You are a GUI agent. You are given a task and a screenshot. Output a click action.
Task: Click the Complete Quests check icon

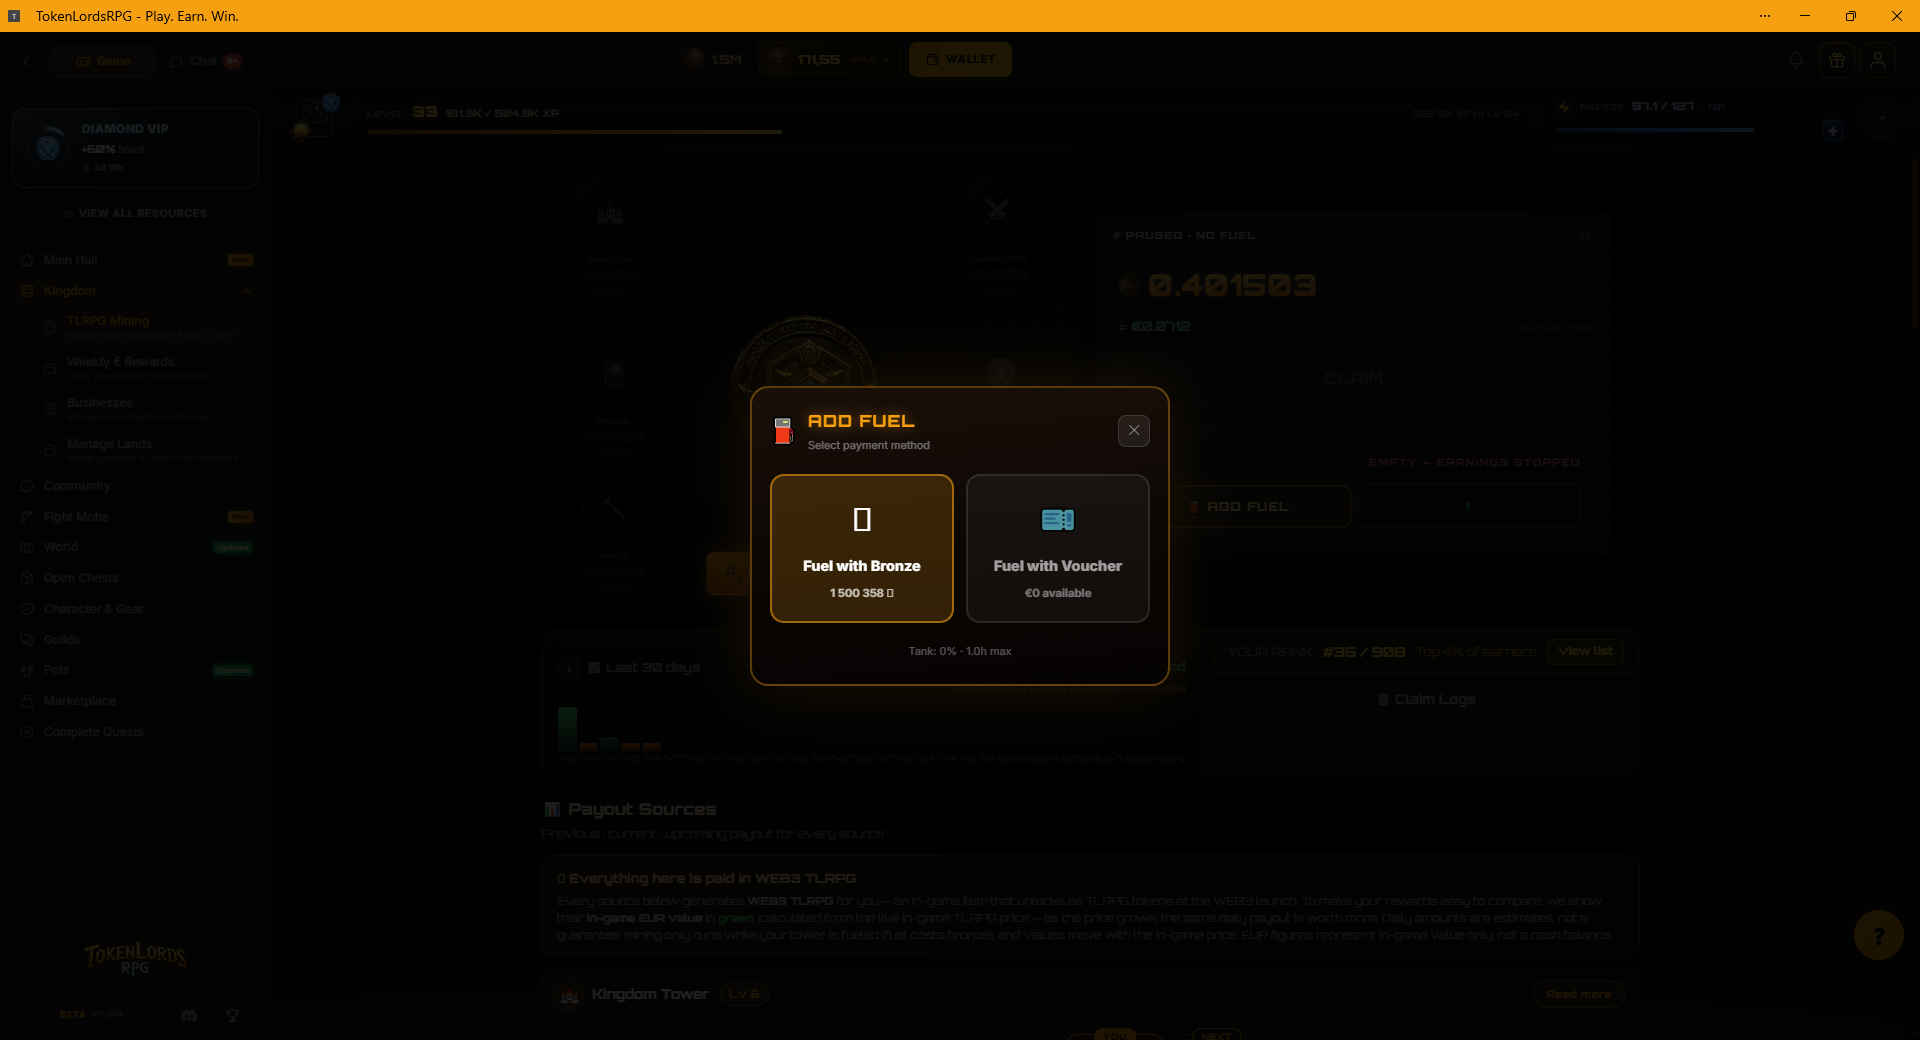(27, 732)
